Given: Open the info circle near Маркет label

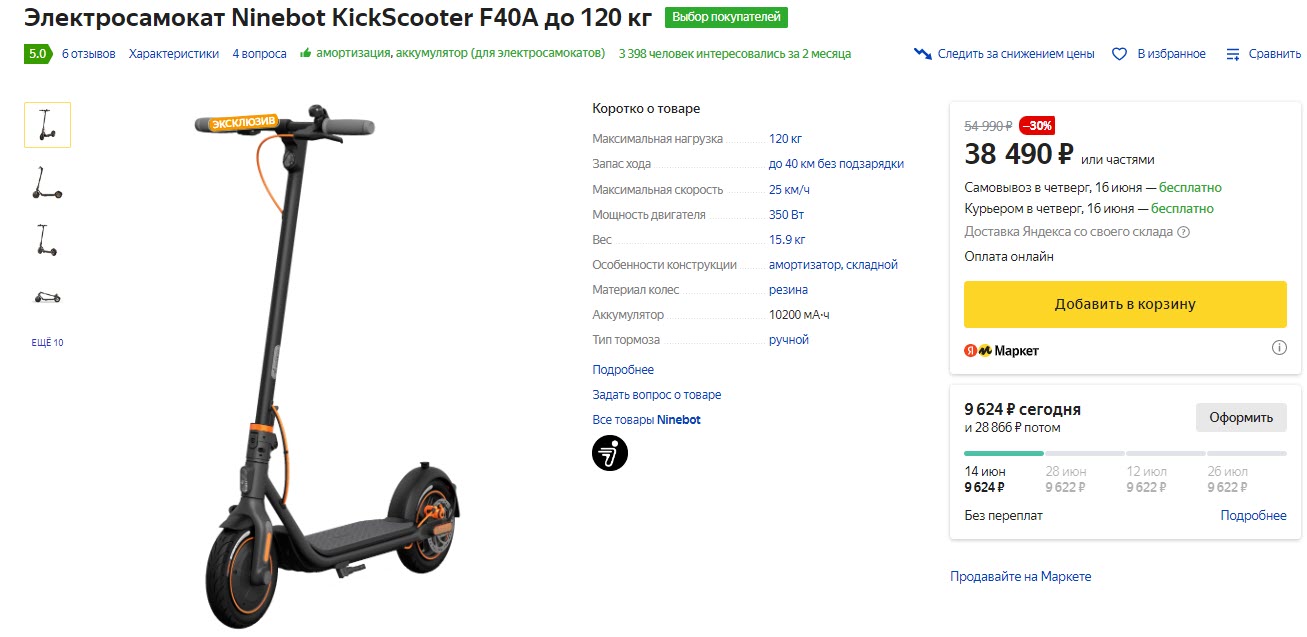Looking at the screenshot, I should click(1278, 347).
